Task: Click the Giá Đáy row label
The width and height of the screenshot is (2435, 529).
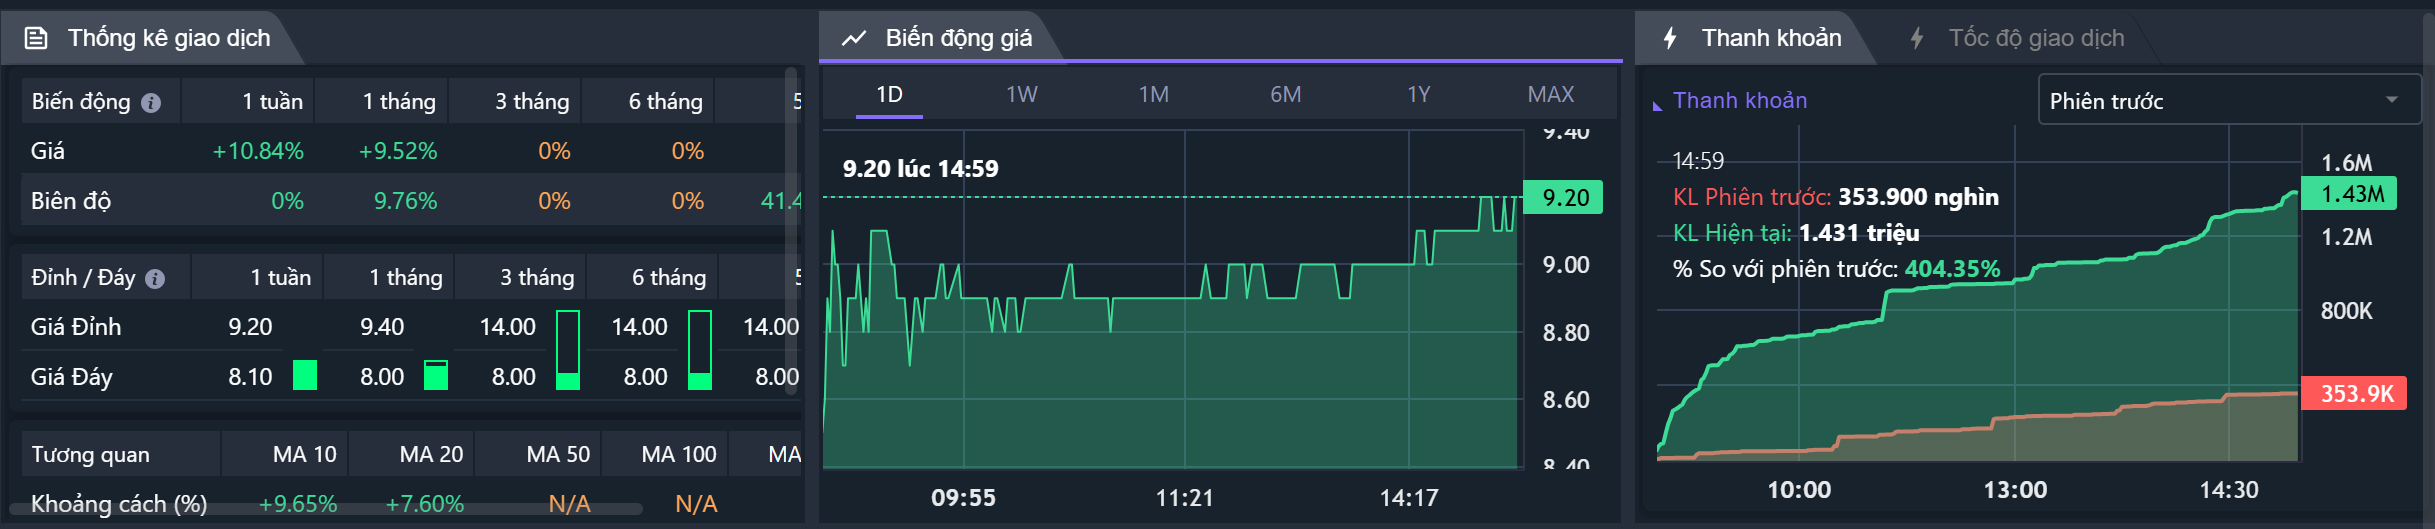Action: [72, 377]
